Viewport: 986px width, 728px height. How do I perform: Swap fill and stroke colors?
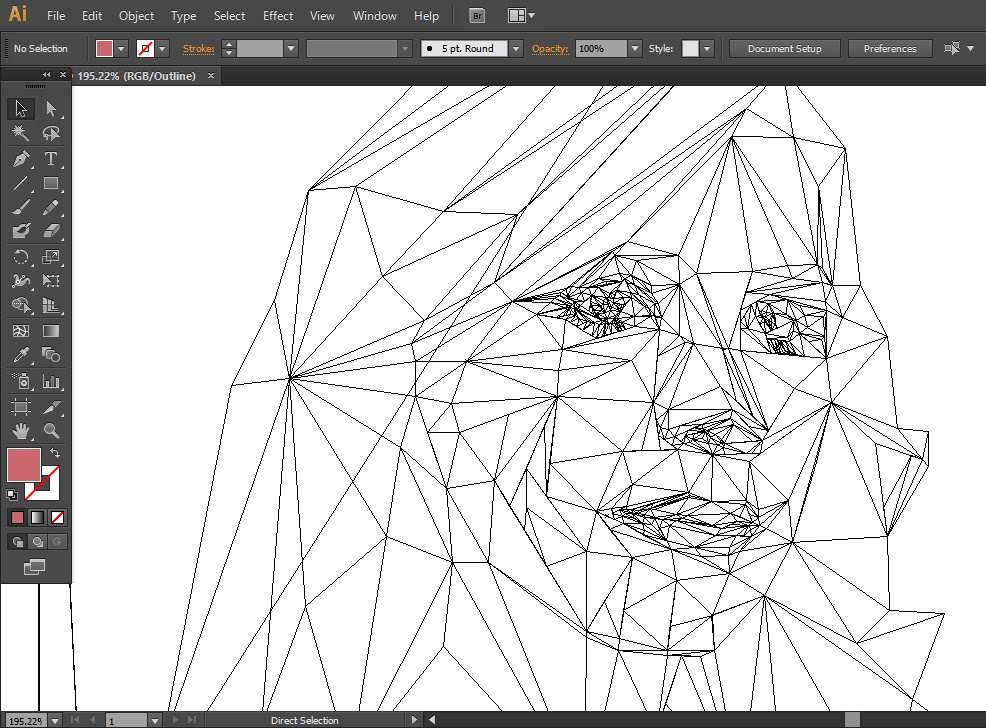[55, 454]
